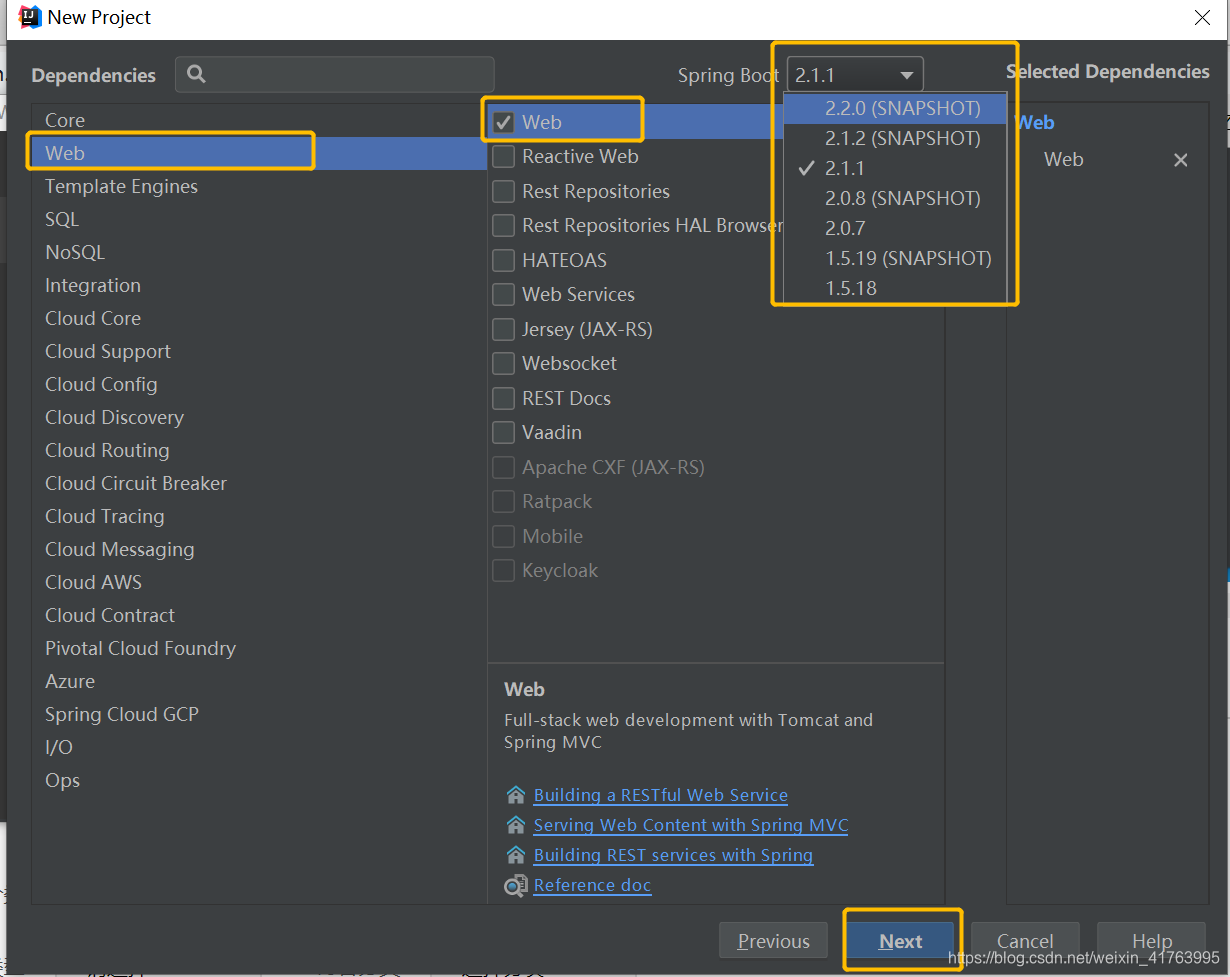The width and height of the screenshot is (1230, 977).
Task: Tick the Vaadin checkbox
Action: (x=504, y=433)
